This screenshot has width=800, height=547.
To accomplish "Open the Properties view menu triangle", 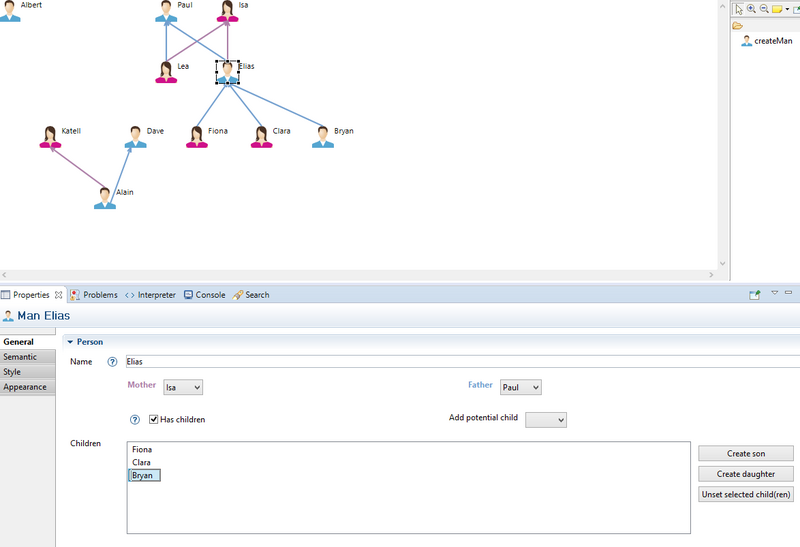I will (774, 293).
